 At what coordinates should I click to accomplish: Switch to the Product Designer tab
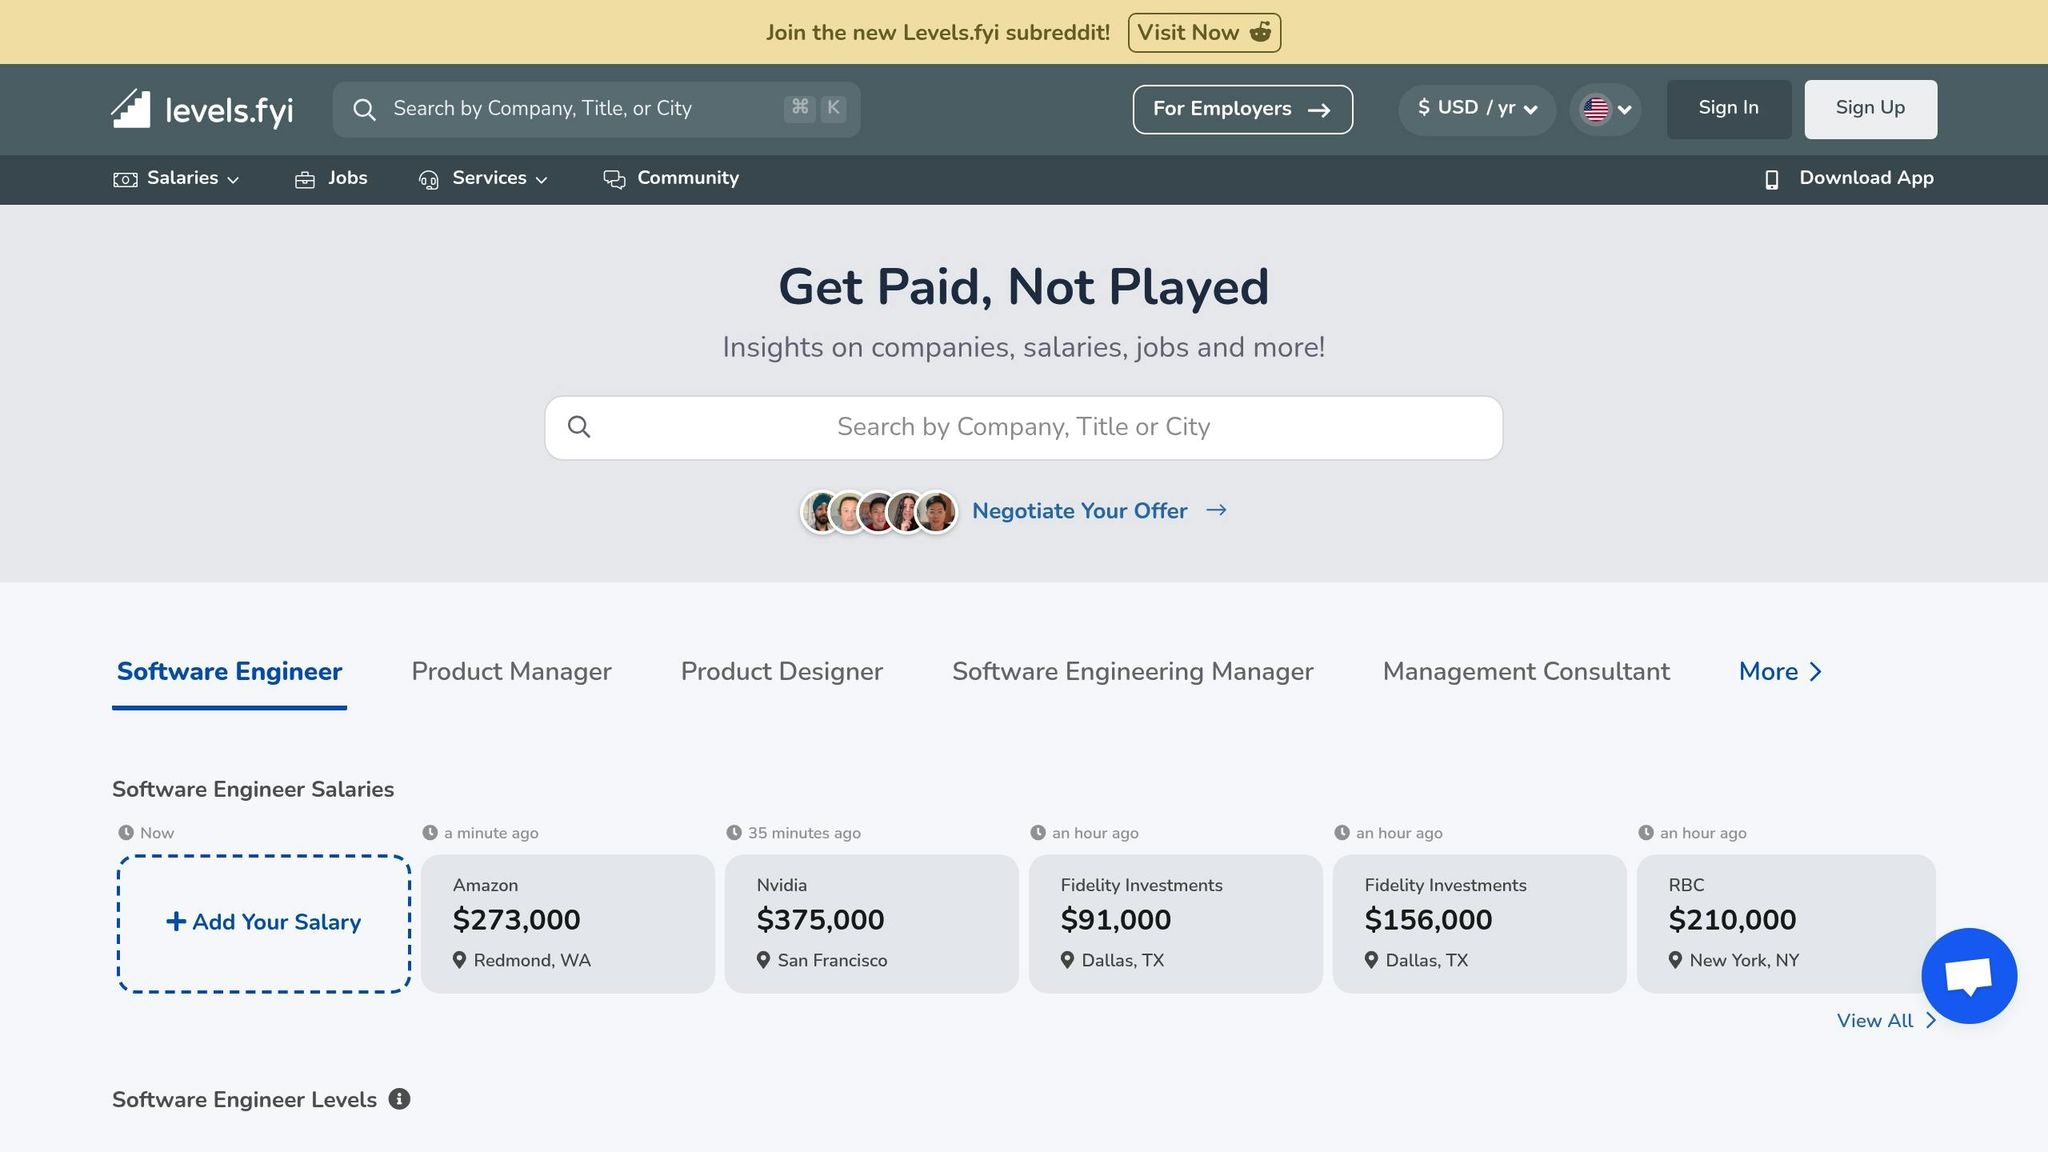[782, 671]
